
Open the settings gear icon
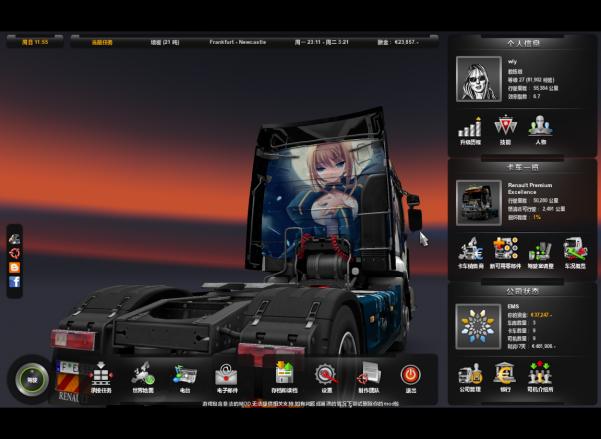pyautogui.click(x=326, y=375)
